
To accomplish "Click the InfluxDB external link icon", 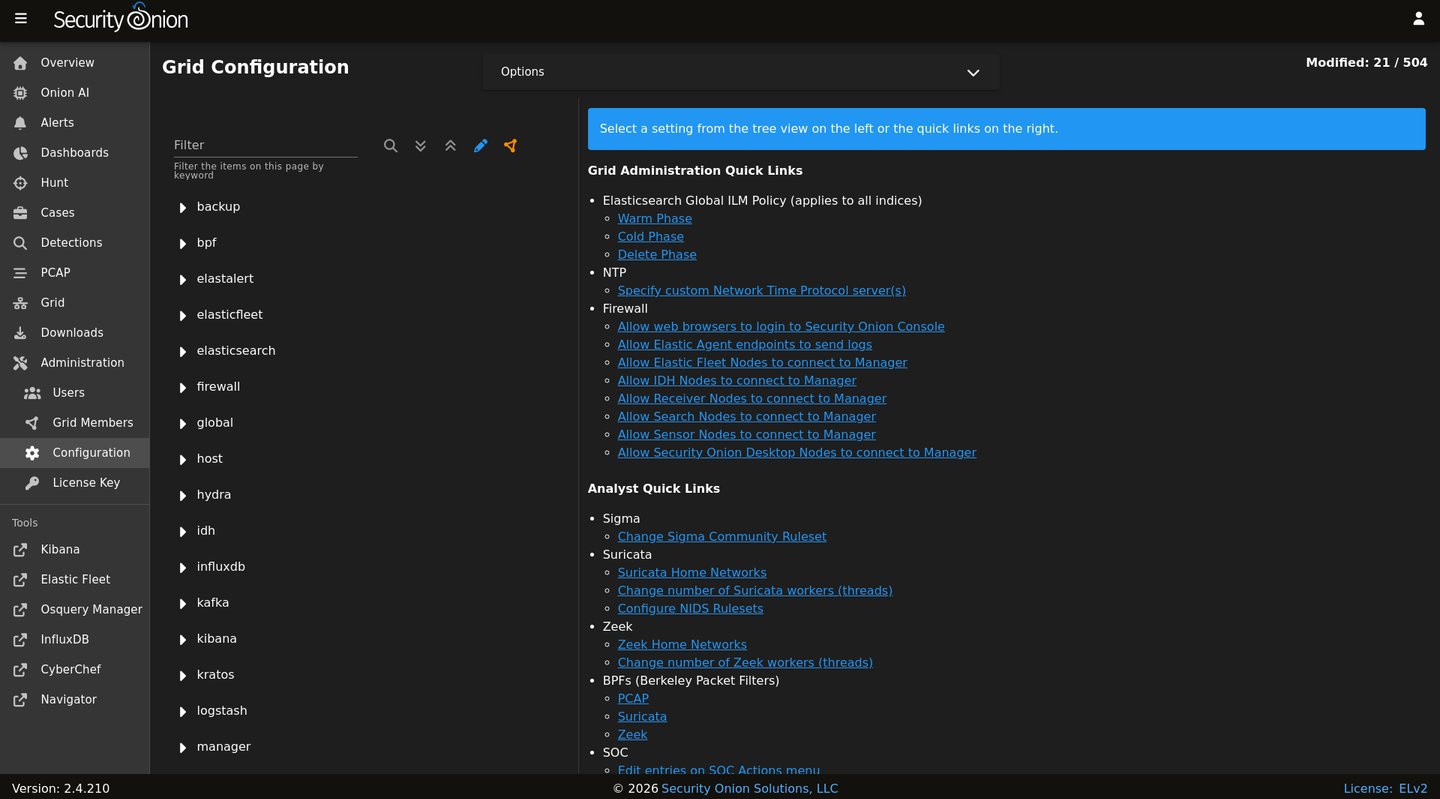I will tap(20, 640).
